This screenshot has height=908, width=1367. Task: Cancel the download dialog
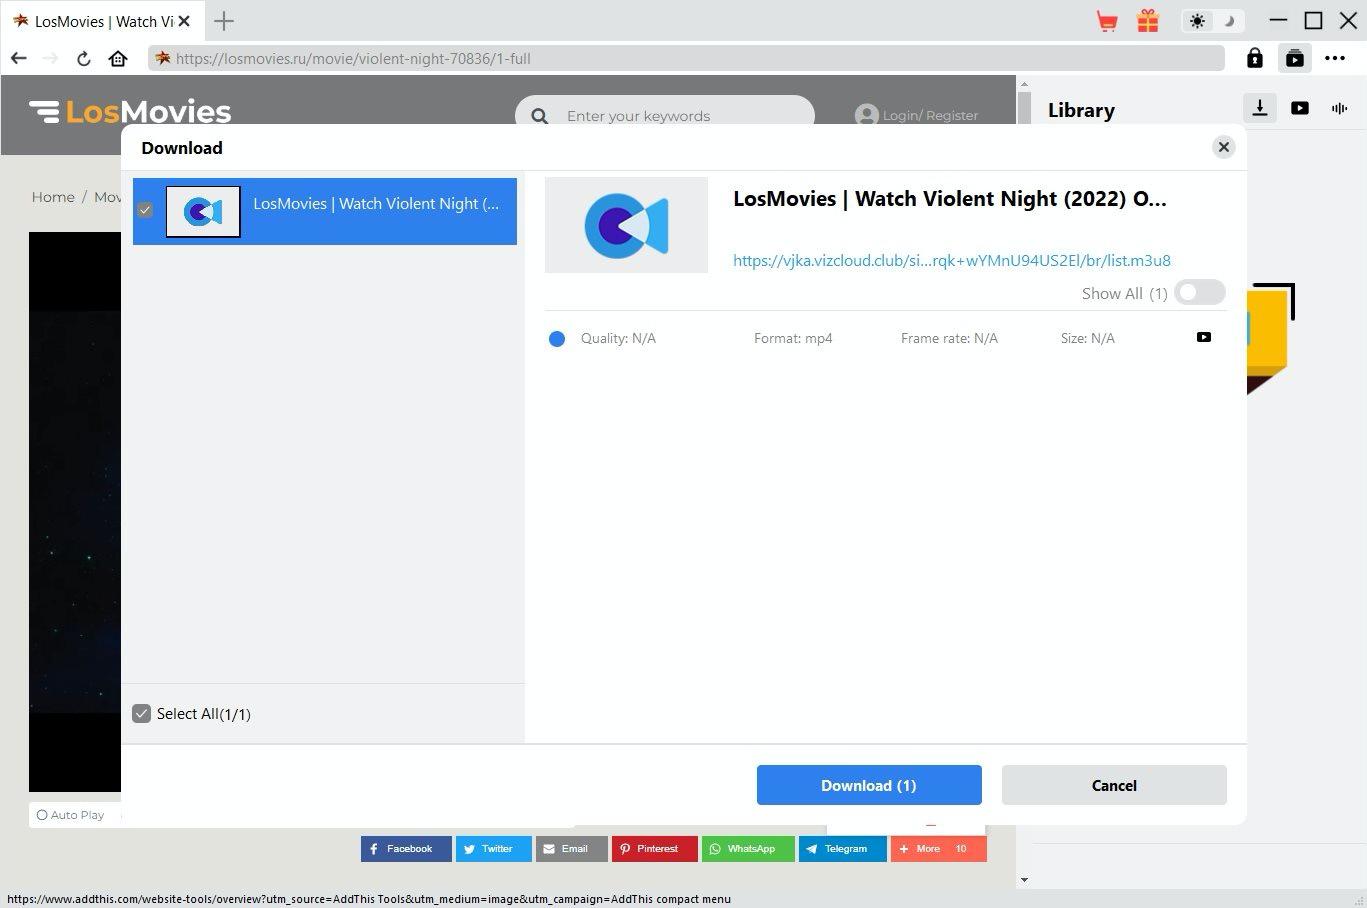tap(1114, 785)
